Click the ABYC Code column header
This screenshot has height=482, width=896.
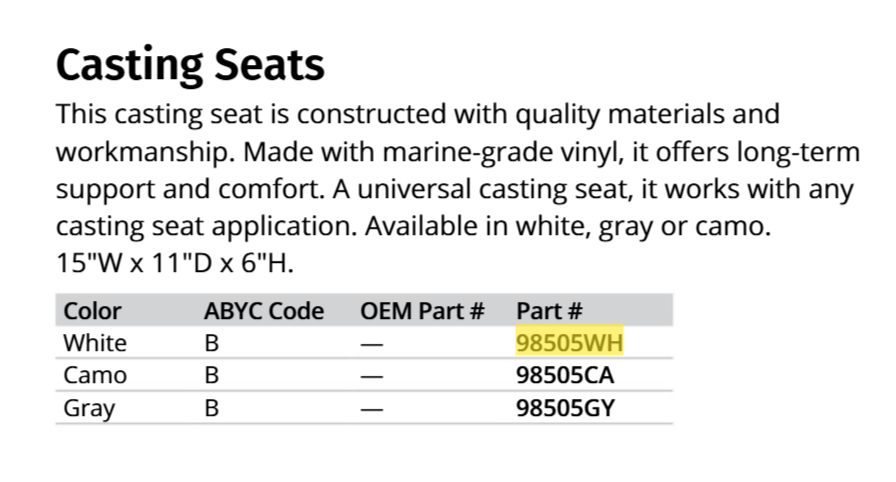click(264, 311)
